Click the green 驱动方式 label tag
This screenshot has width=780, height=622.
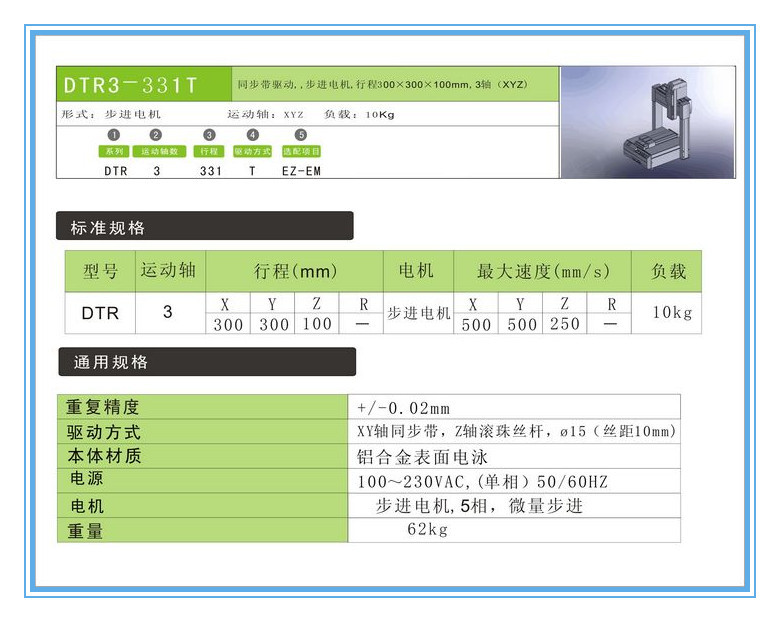(252, 151)
